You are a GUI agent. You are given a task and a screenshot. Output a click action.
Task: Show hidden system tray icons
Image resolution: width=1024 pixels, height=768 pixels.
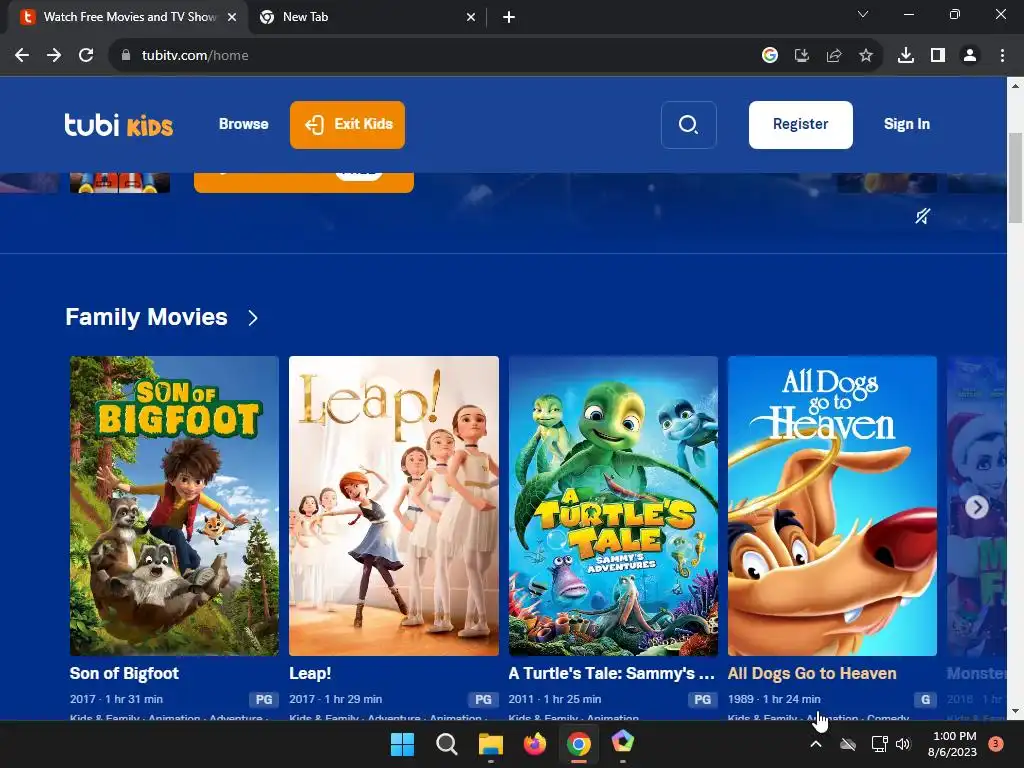click(x=816, y=744)
